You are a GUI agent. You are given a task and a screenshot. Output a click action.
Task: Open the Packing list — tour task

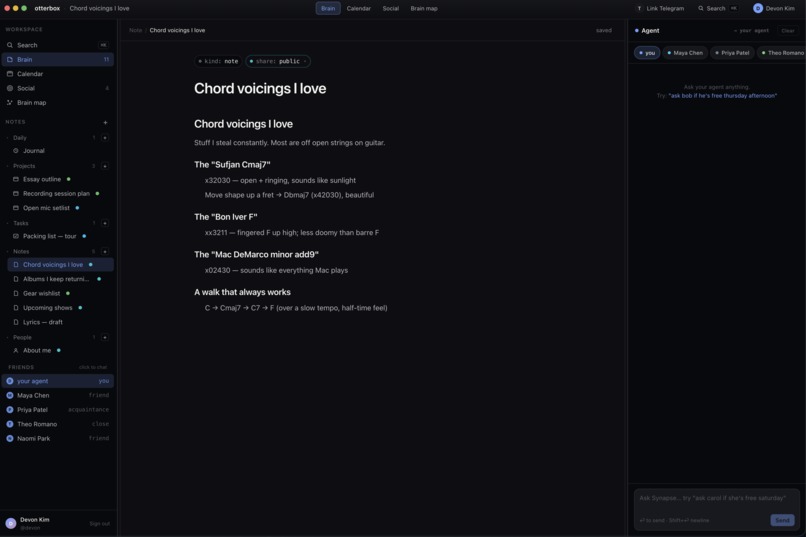pyautogui.click(x=61, y=236)
